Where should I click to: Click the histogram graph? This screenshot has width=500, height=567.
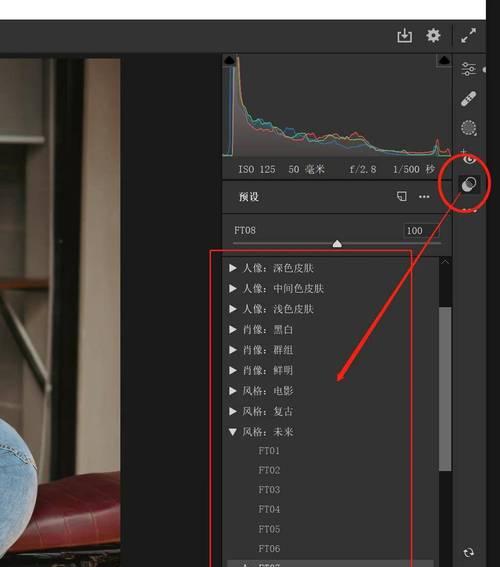click(337, 106)
